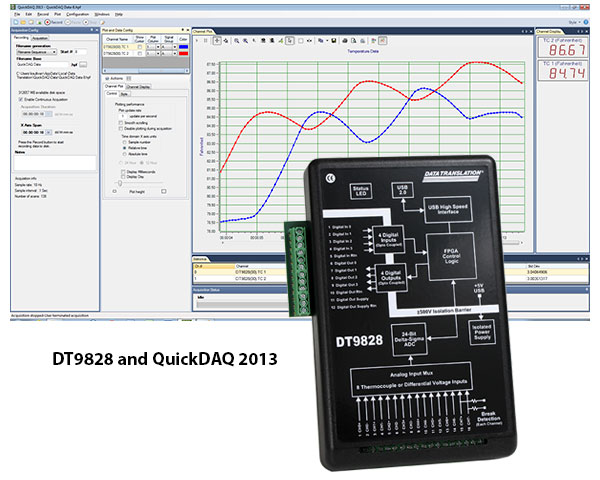Click the Stop button in main toolbar
The image size is (600, 480).
pos(90,22)
